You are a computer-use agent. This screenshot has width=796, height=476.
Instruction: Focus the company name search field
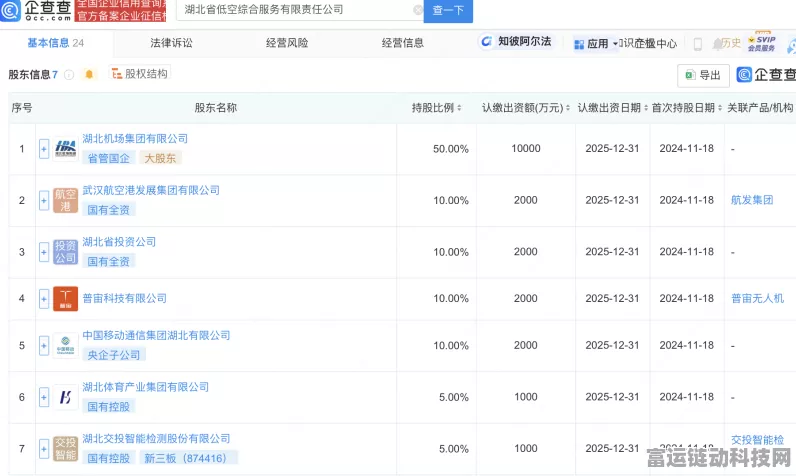[300, 10]
